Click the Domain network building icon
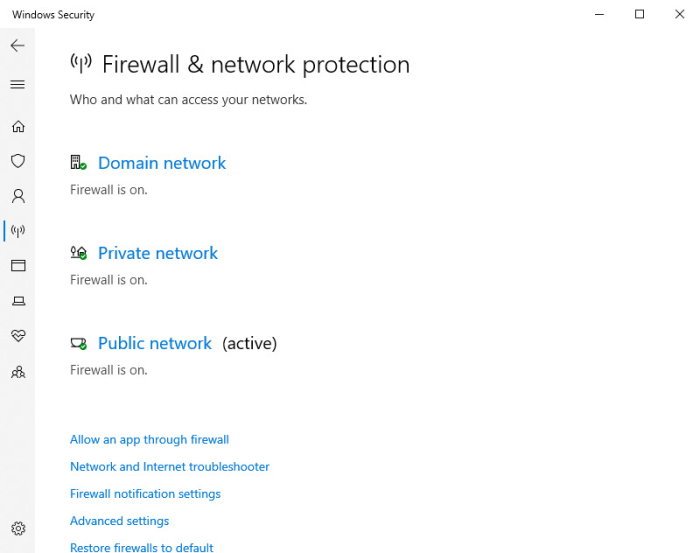Image resolution: width=700 pixels, height=553 pixels. point(78,162)
